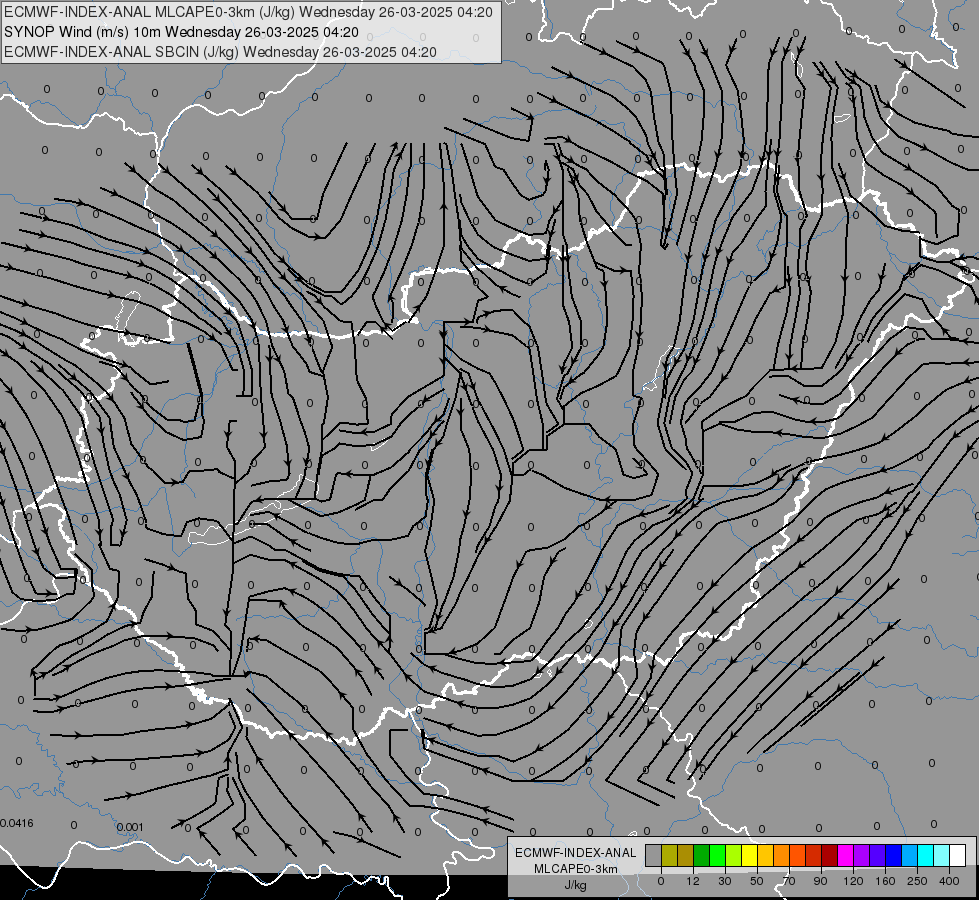Click the dark red legend swatch
Image resolution: width=979 pixels, height=900 pixels.
[829, 855]
